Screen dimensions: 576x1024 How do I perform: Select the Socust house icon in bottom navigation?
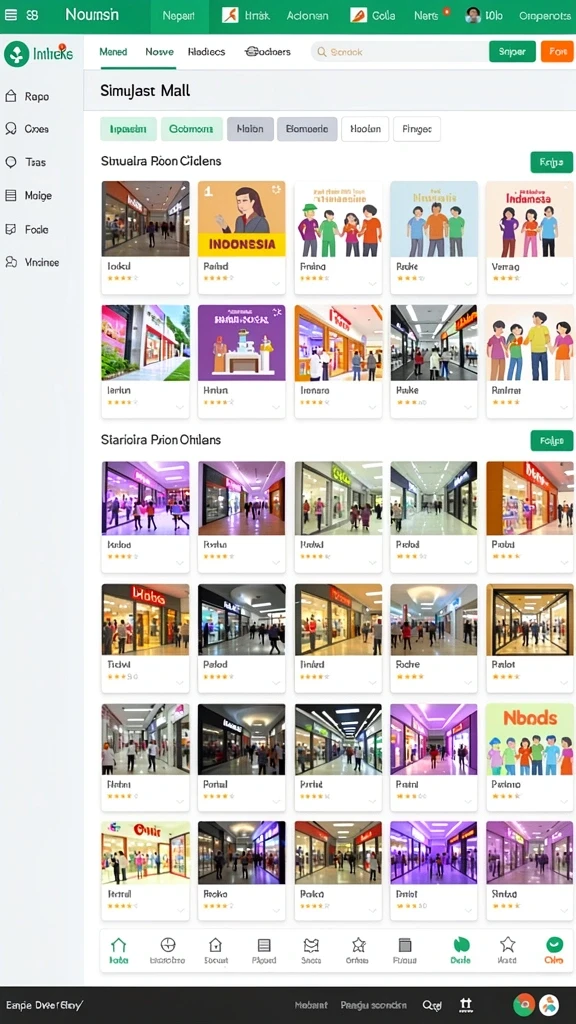(216, 945)
